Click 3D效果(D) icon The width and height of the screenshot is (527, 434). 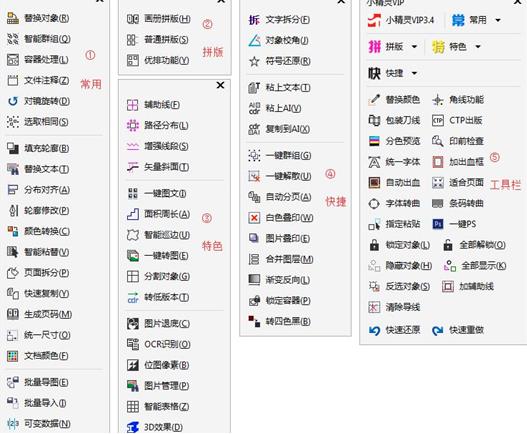click(x=133, y=427)
